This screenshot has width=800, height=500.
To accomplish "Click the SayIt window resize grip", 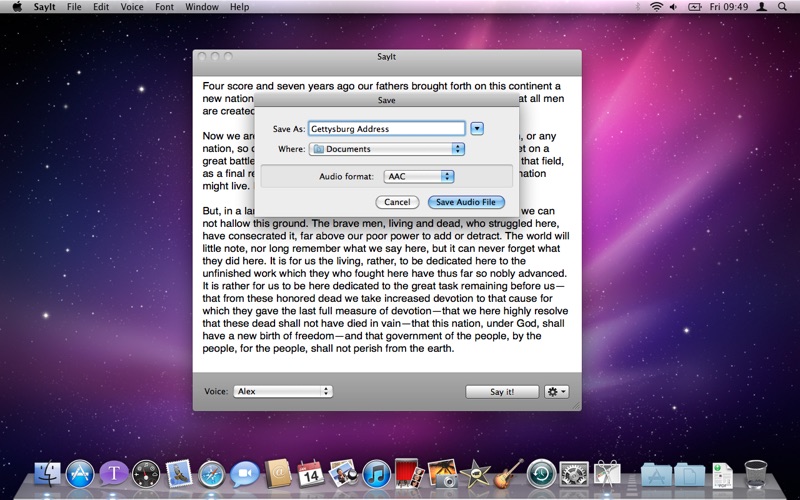I will [x=577, y=406].
